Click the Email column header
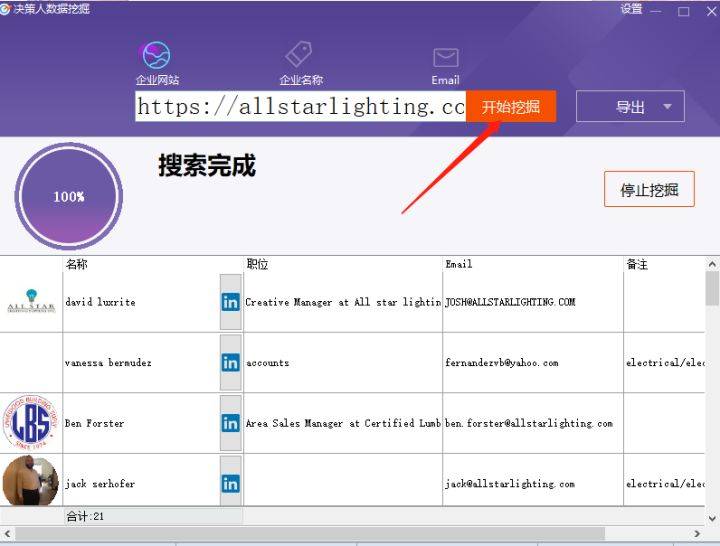 [x=458, y=265]
